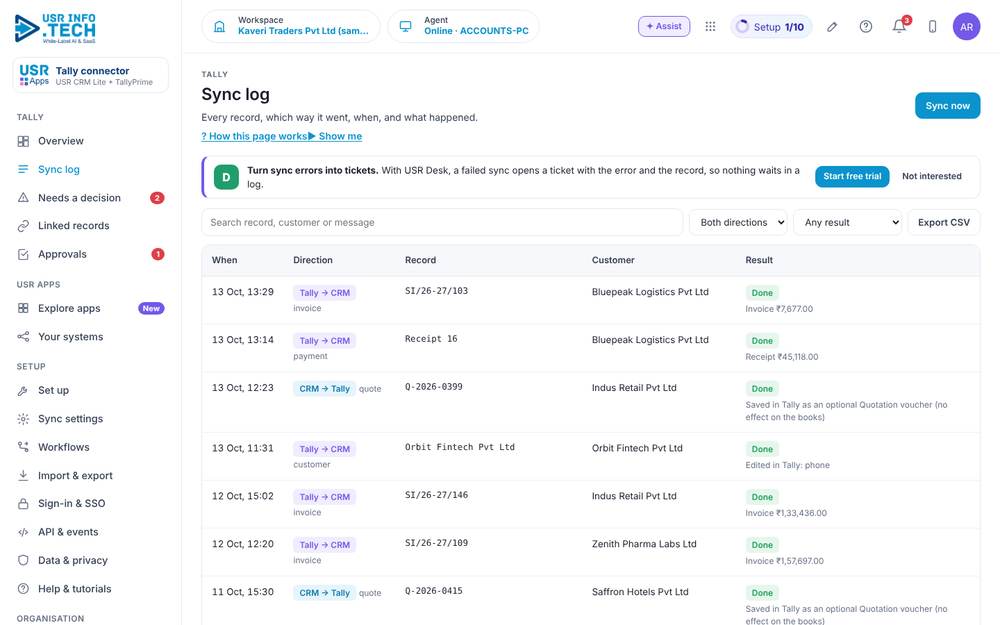Click the New badge beside Explore apps

point(151,309)
